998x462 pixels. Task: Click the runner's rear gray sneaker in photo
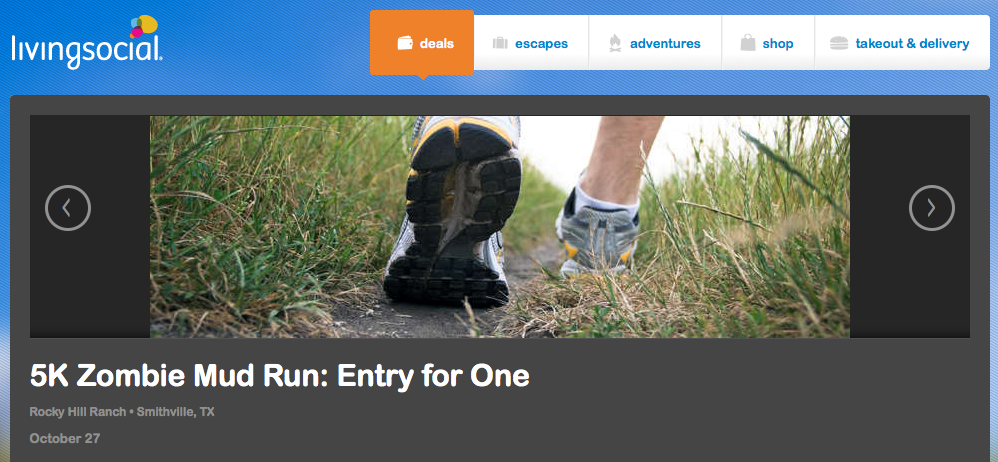tap(597, 234)
